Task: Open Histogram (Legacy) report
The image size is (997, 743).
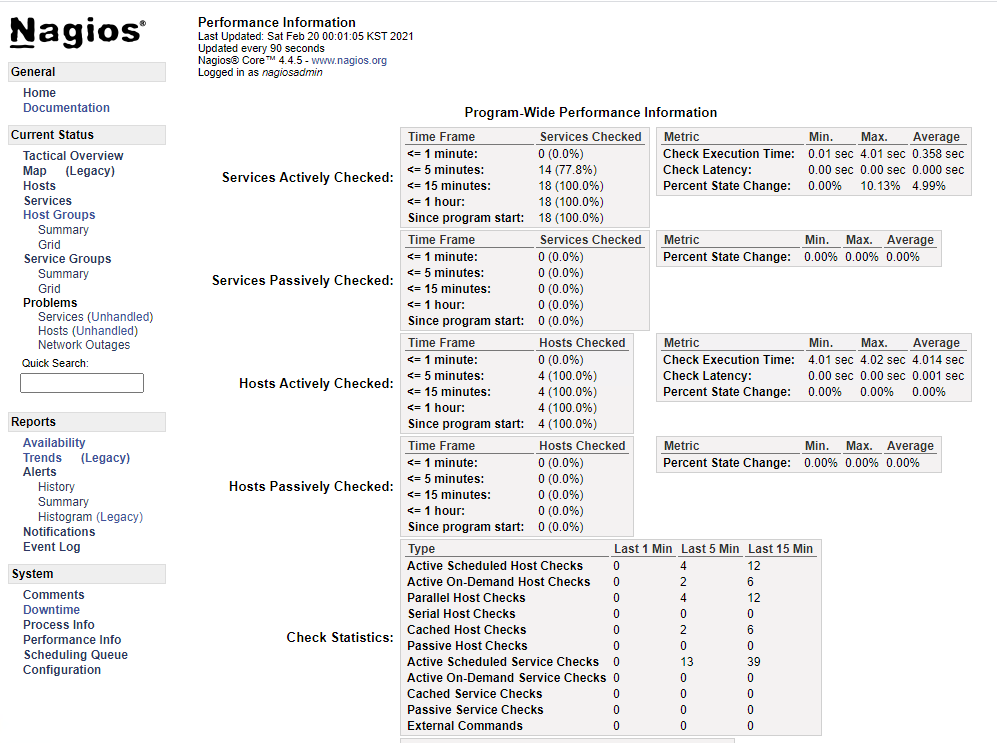Action: (x=90, y=517)
